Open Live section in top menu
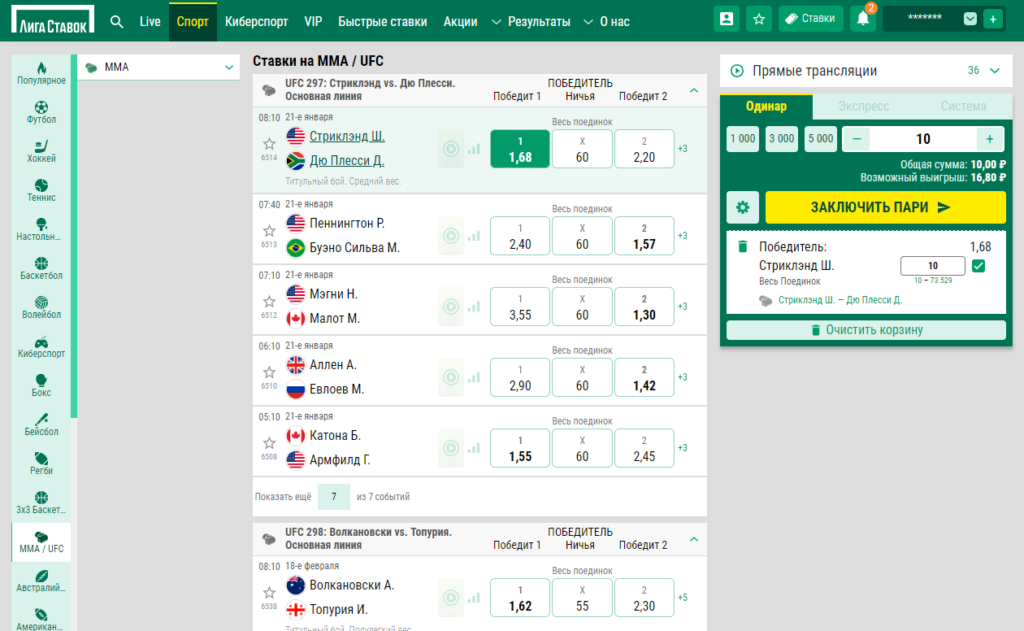Screen dimensions: 1024x631 point(150,22)
